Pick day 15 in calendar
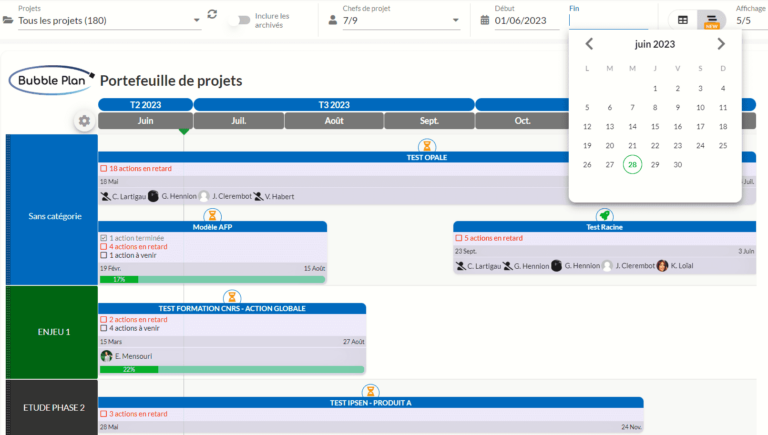This screenshot has height=435, width=768. tap(655, 126)
